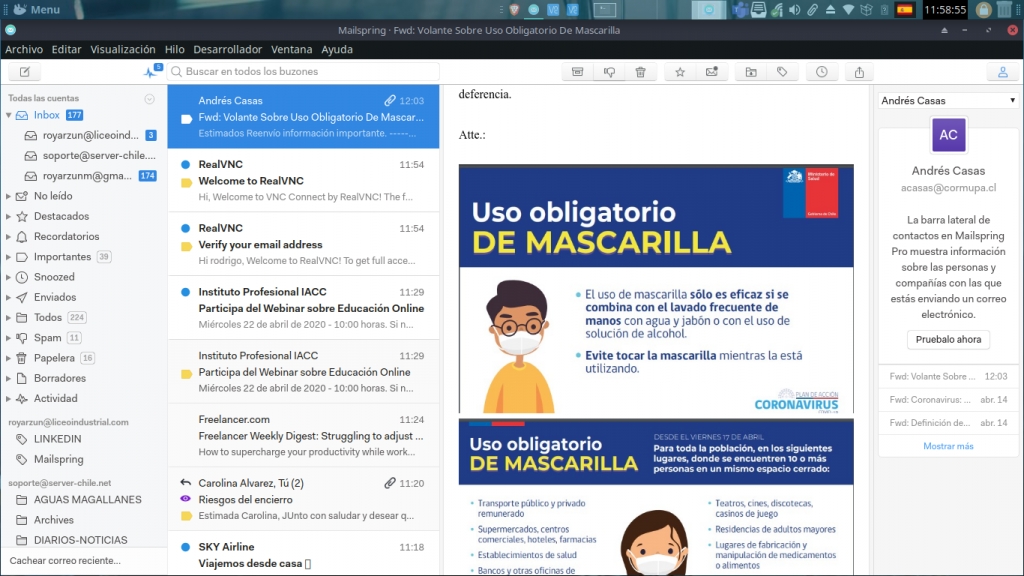Open the Desarrollador menu
This screenshot has width=1024, height=576.
[x=227, y=49]
